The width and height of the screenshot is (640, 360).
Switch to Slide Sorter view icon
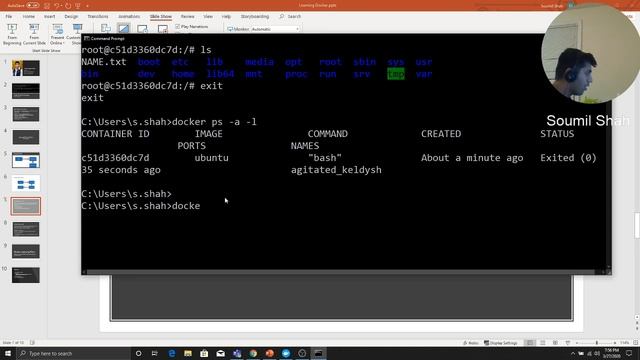(542, 343)
